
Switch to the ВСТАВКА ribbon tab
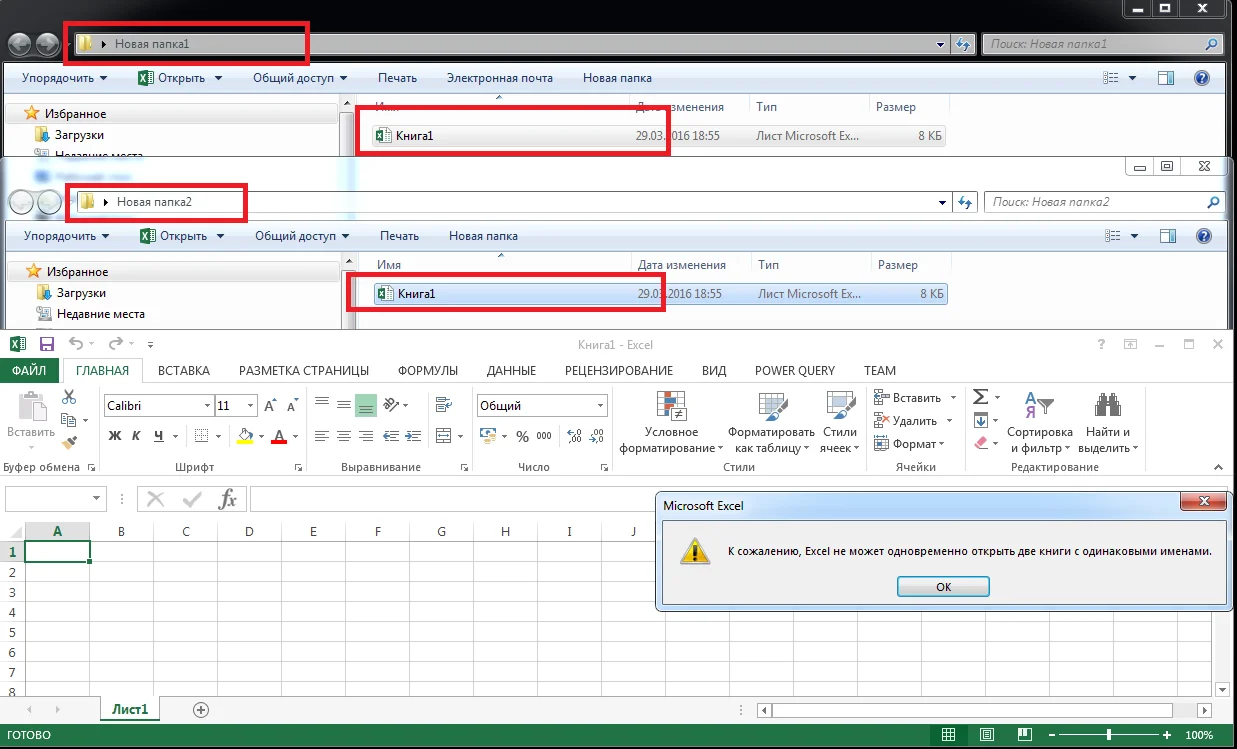[184, 370]
